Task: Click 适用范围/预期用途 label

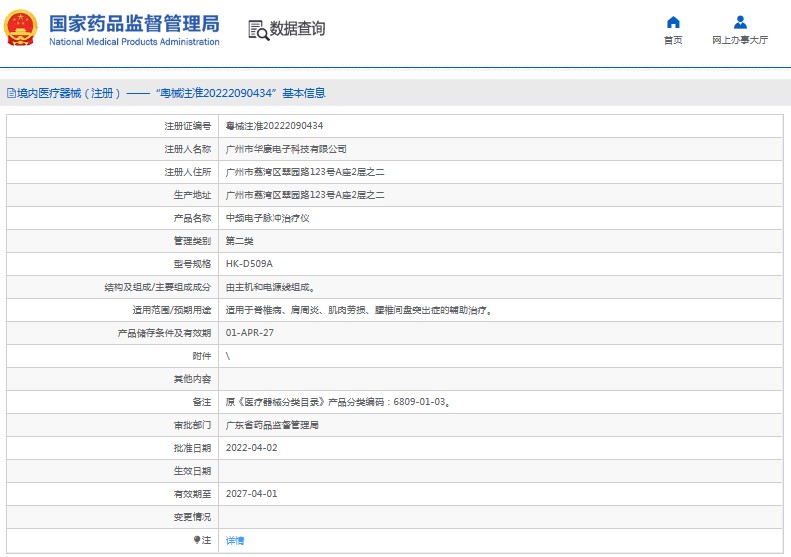Action: [172, 310]
